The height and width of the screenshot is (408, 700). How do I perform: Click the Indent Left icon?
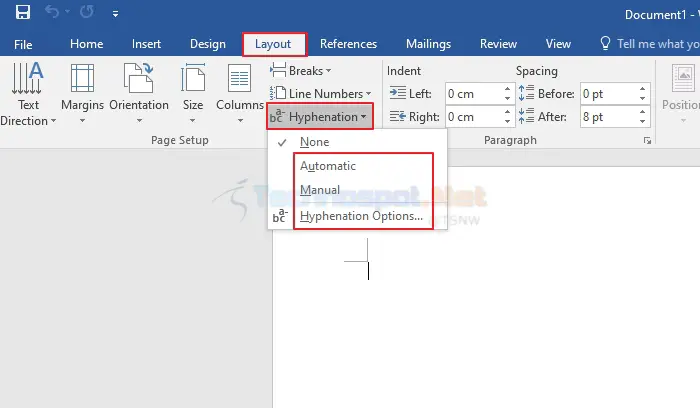(397, 93)
